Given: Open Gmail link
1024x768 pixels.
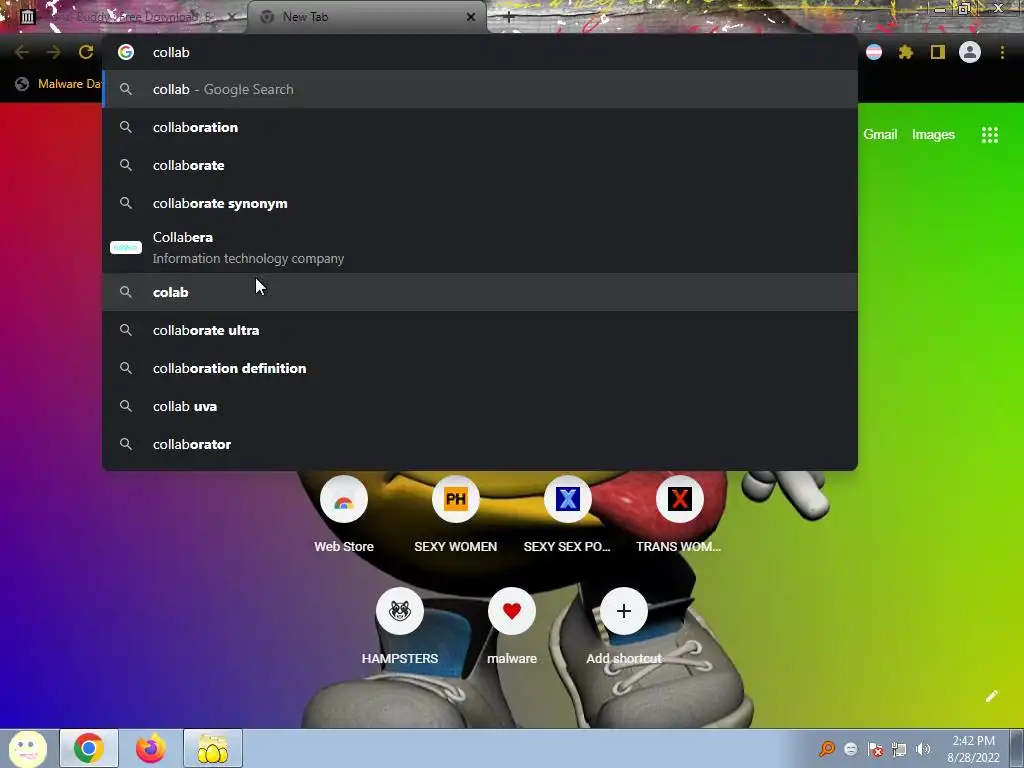Looking at the screenshot, I should click(x=880, y=135).
